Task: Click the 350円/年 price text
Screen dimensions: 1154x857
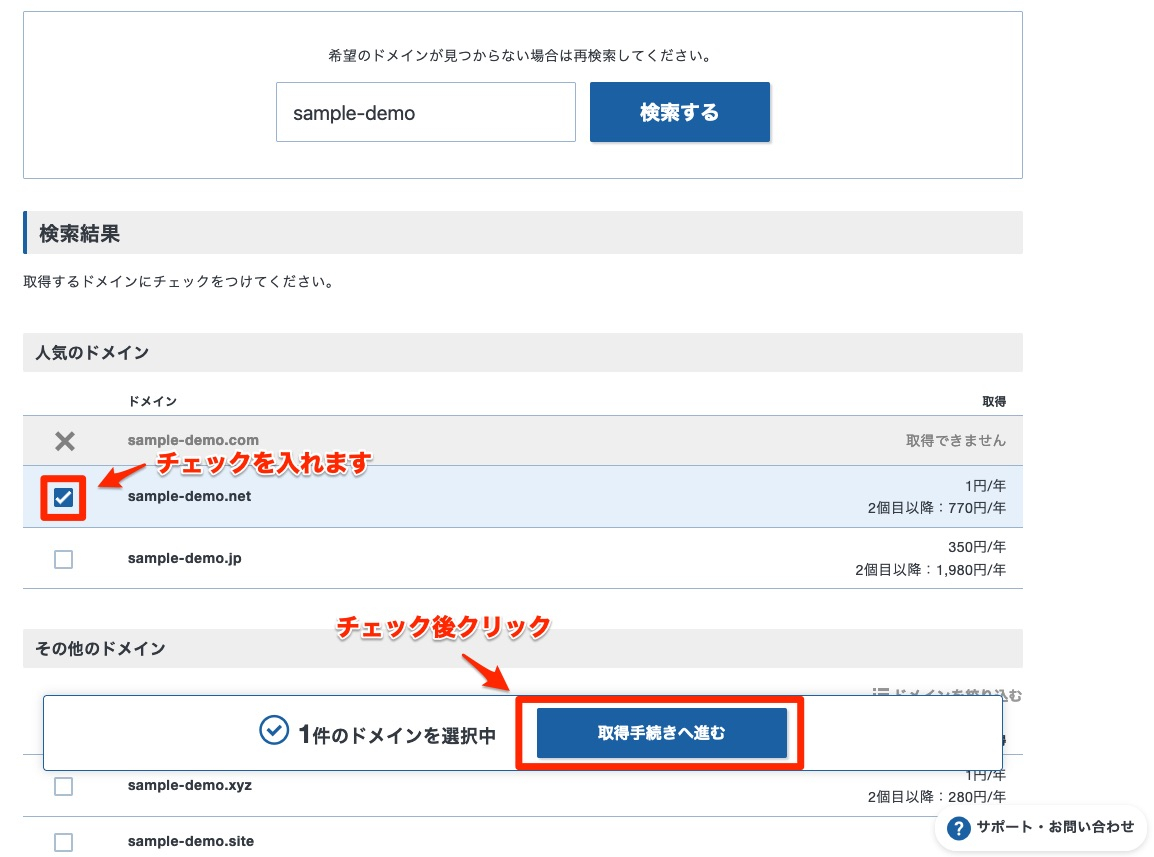Action: tap(977, 547)
